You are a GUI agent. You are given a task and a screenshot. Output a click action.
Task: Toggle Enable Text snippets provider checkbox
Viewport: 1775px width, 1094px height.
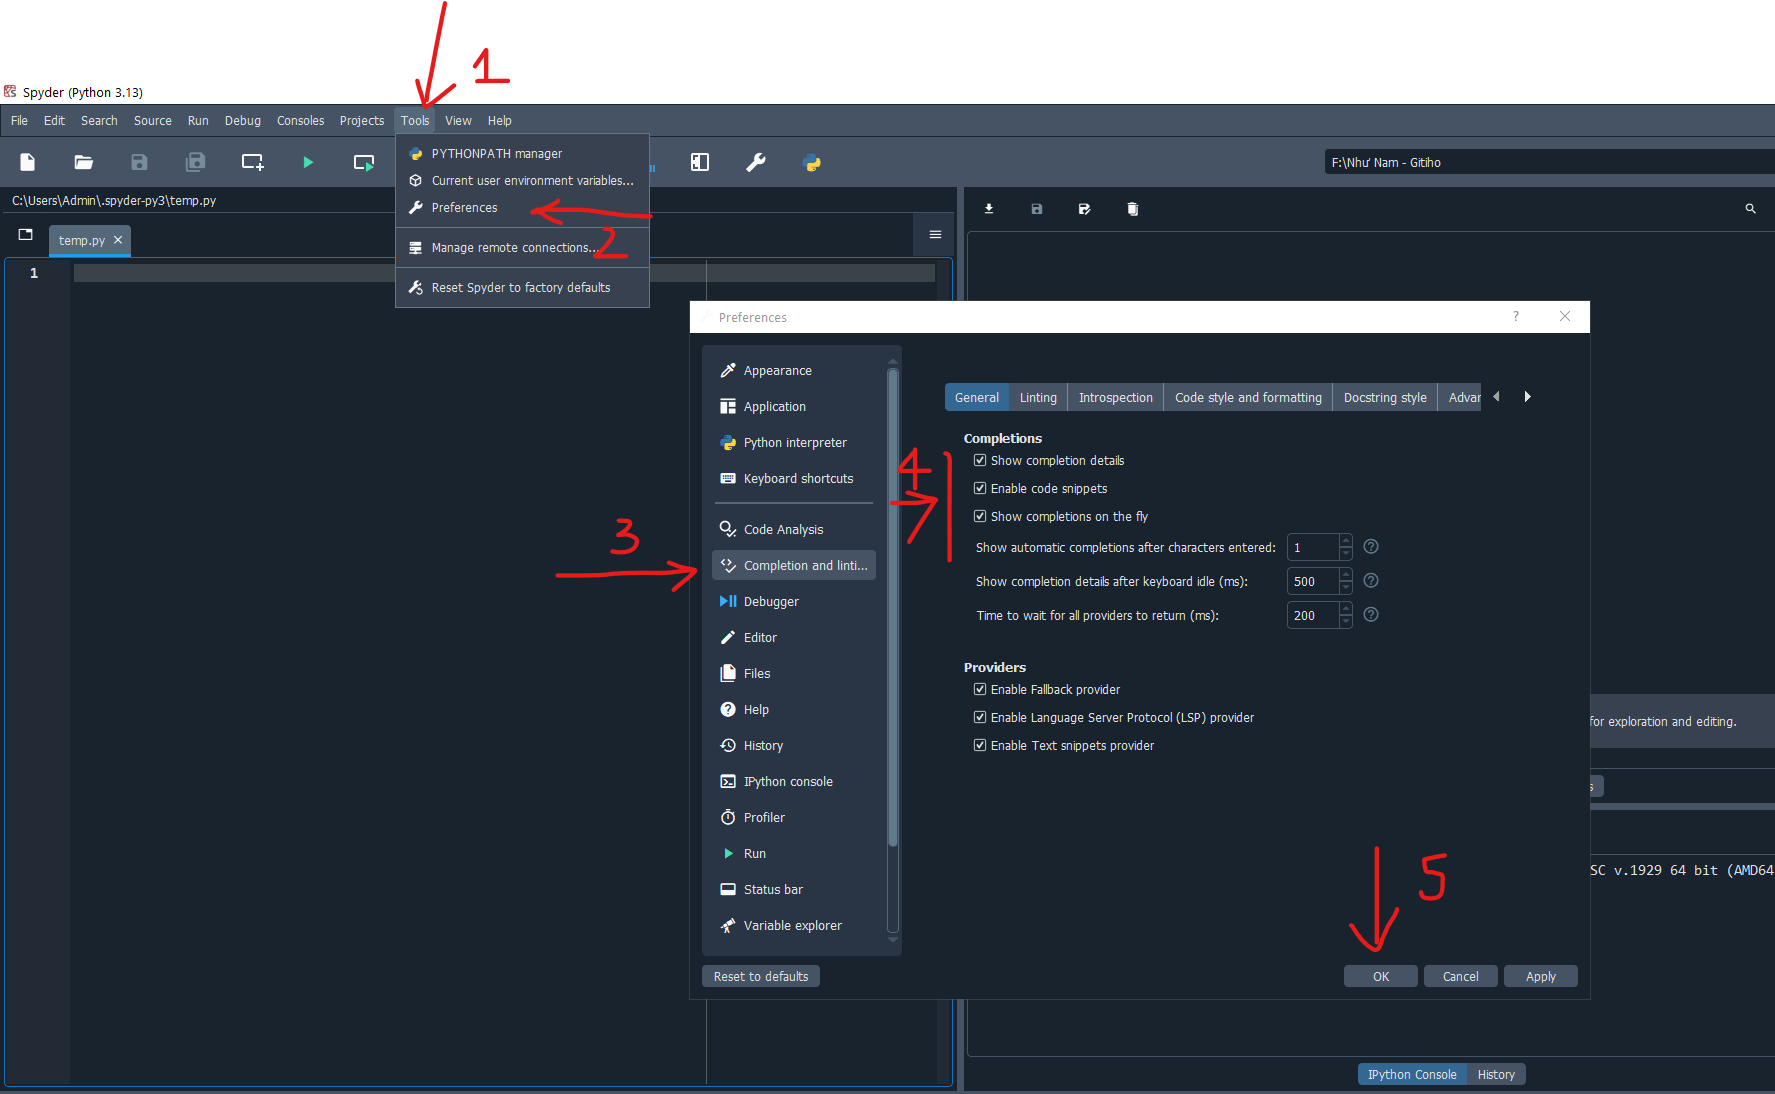click(x=980, y=745)
